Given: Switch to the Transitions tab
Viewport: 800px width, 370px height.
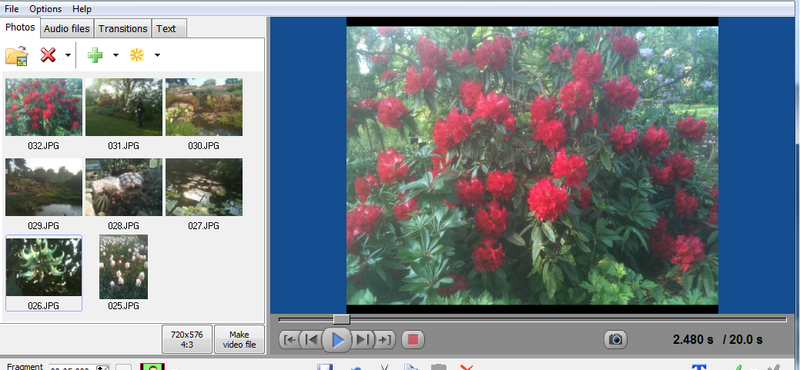Looking at the screenshot, I should (123, 29).
